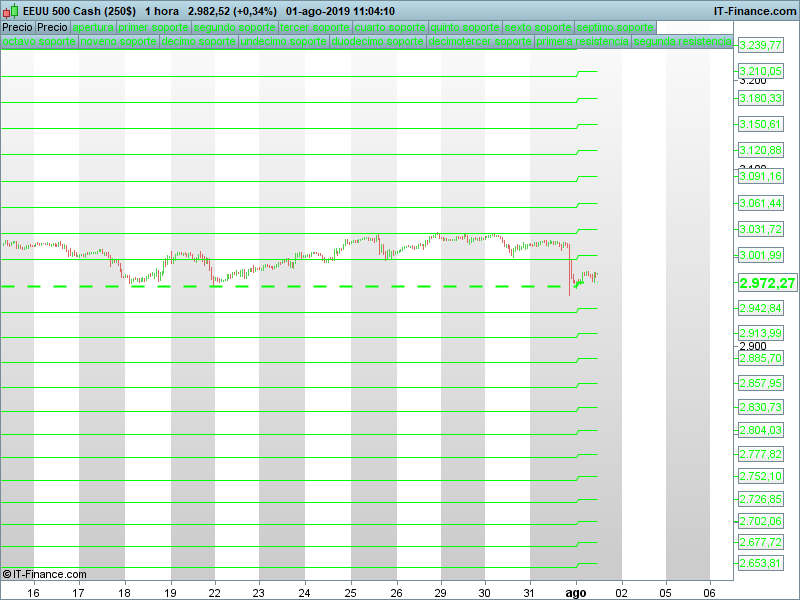Click the price value 2.982,52 (+0,34%)
The width and height of the screenshot is (800, 600).
[232, 11]
